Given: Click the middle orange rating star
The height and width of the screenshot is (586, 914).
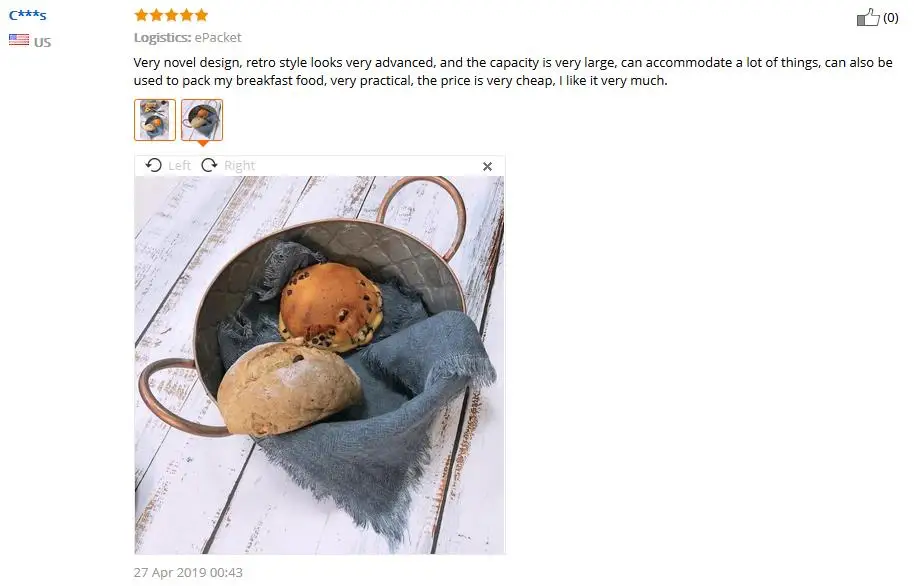Looking at the screenshot, I should tap(171, 15).
